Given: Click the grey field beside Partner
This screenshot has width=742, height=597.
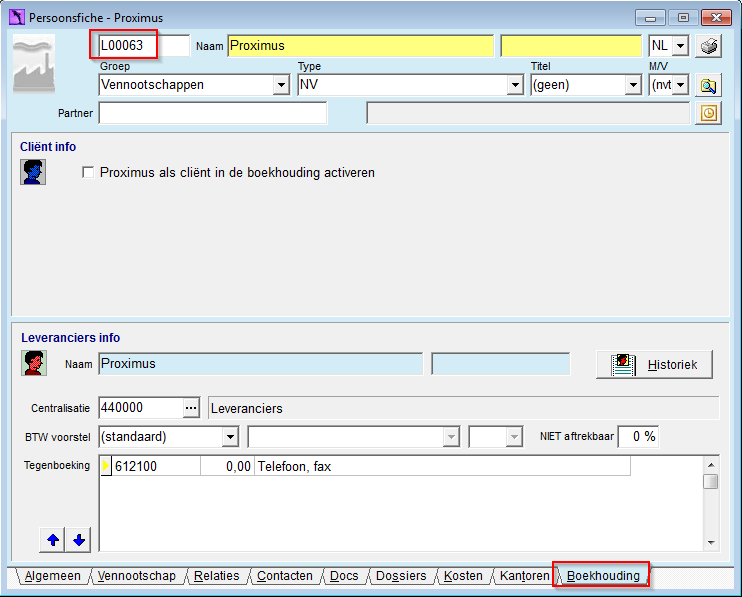Looking at the screenshot, I should (528, 113).
